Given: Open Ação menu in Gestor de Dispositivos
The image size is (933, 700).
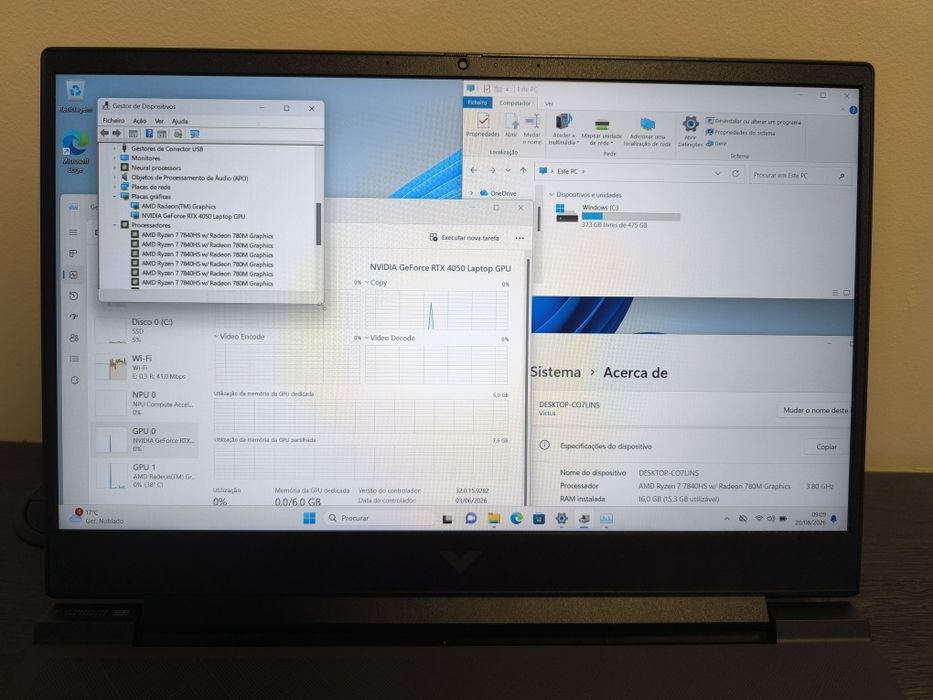Looking at the screenshot, I should point(140,121).
